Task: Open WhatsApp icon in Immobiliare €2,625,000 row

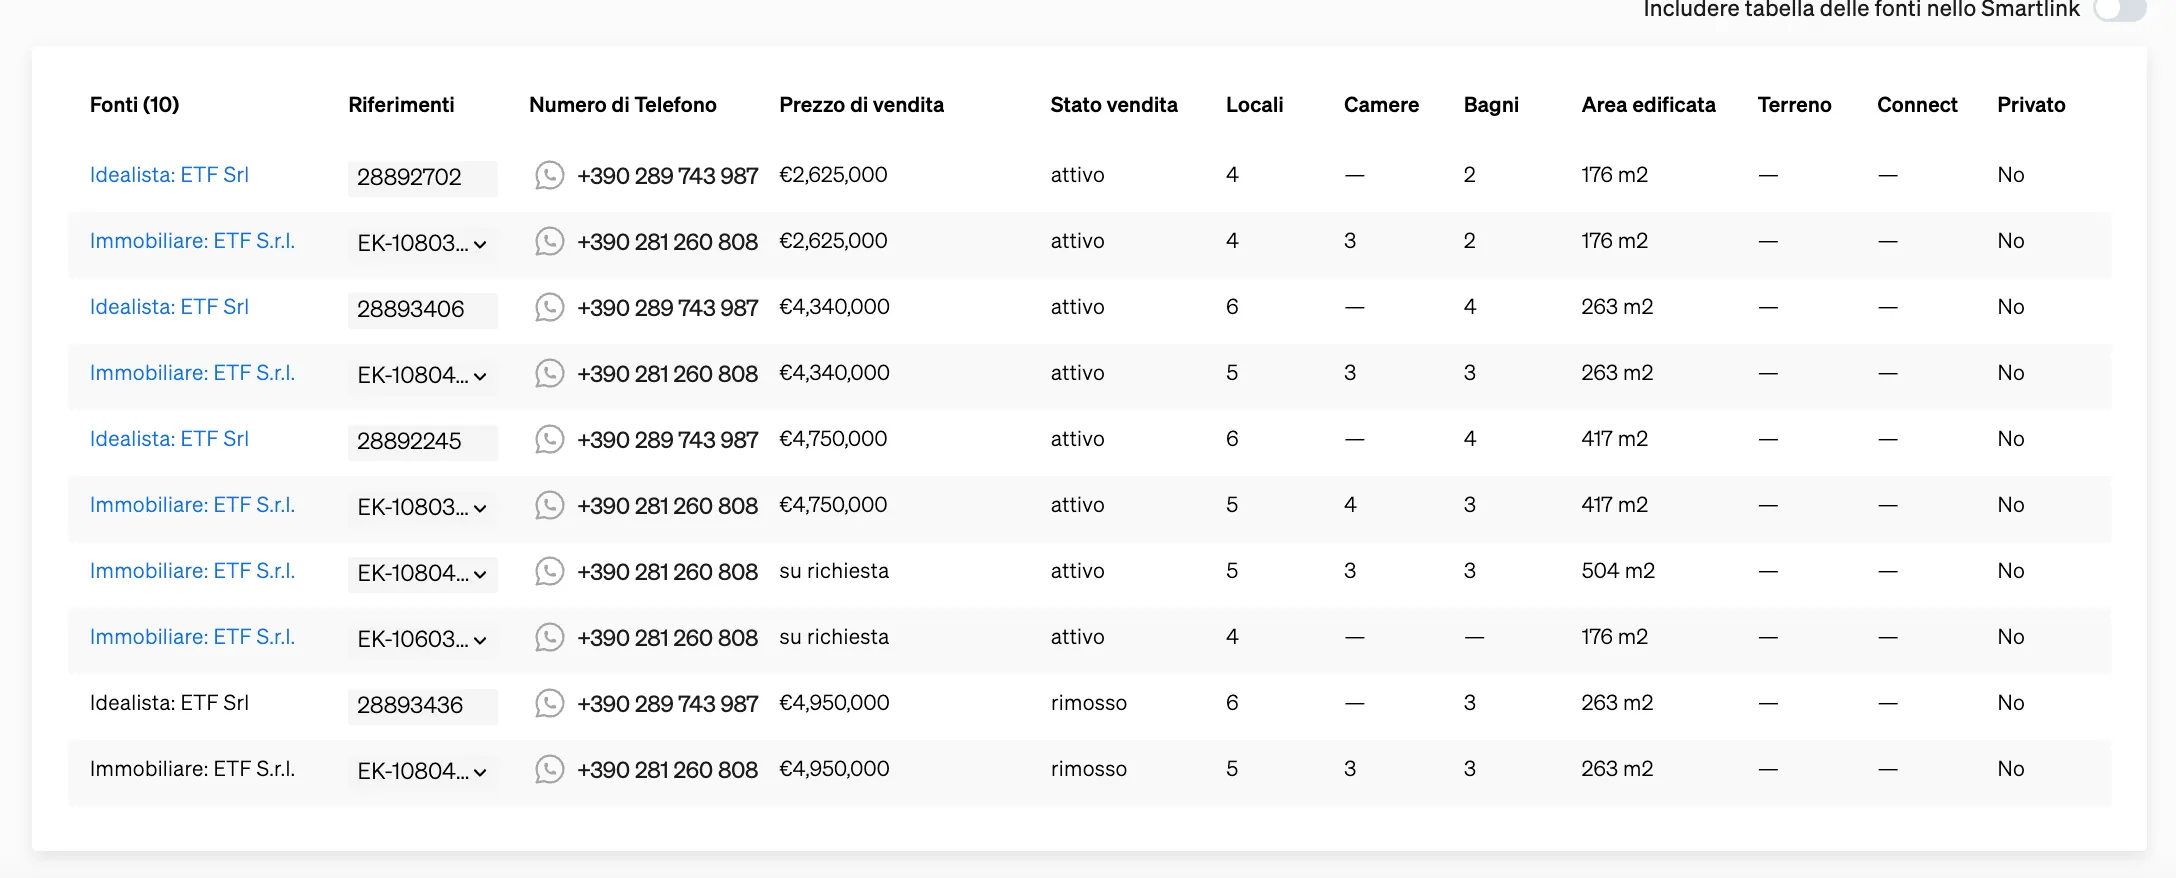Action: [x=549, y=242]
